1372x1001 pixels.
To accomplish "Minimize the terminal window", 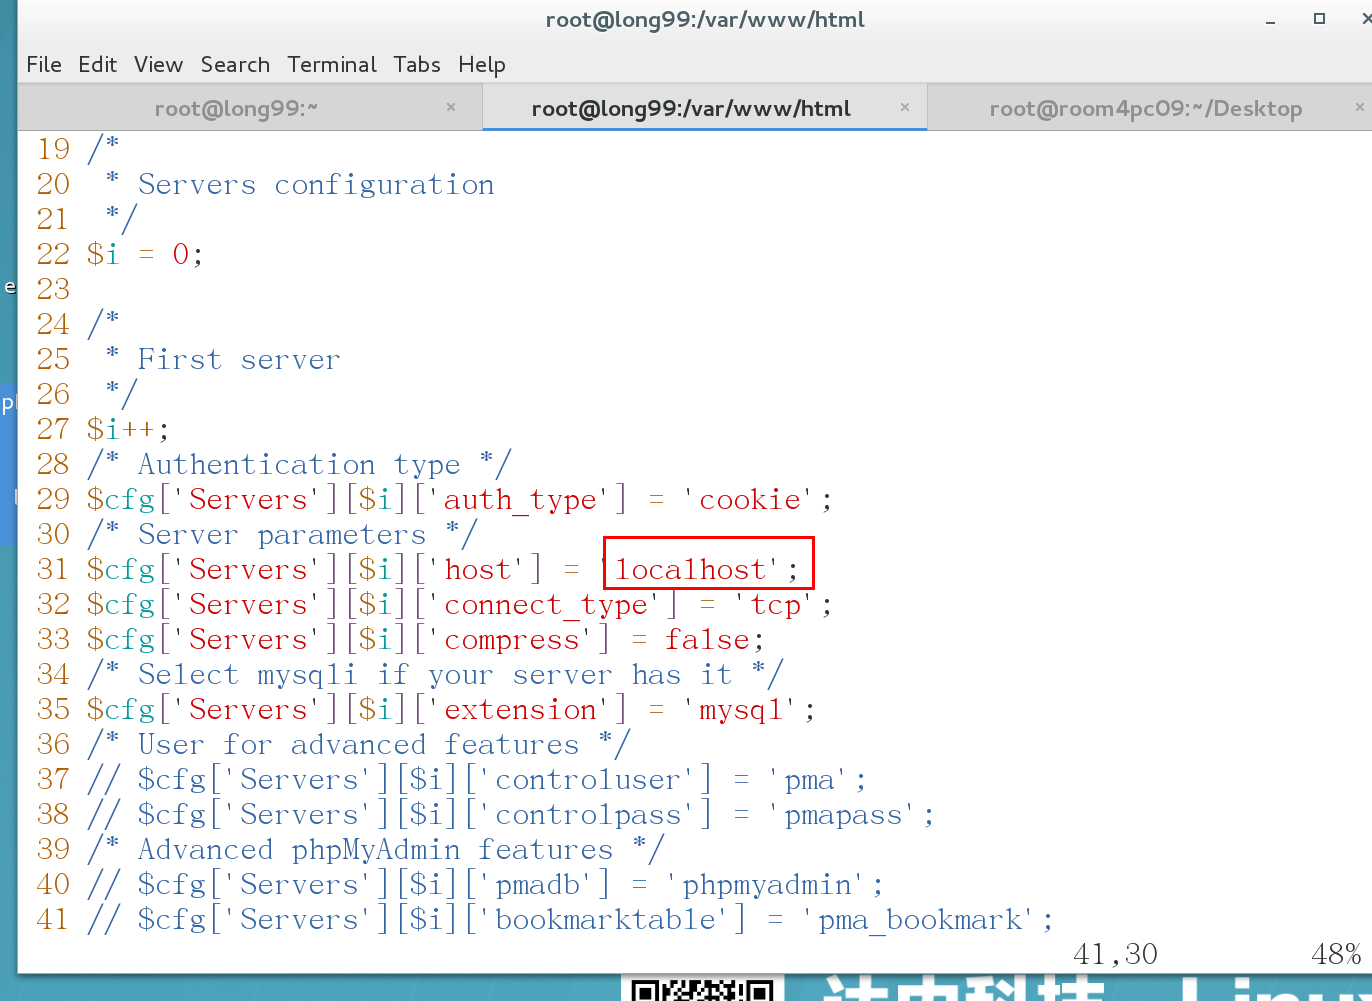I will click(1270, 20).
